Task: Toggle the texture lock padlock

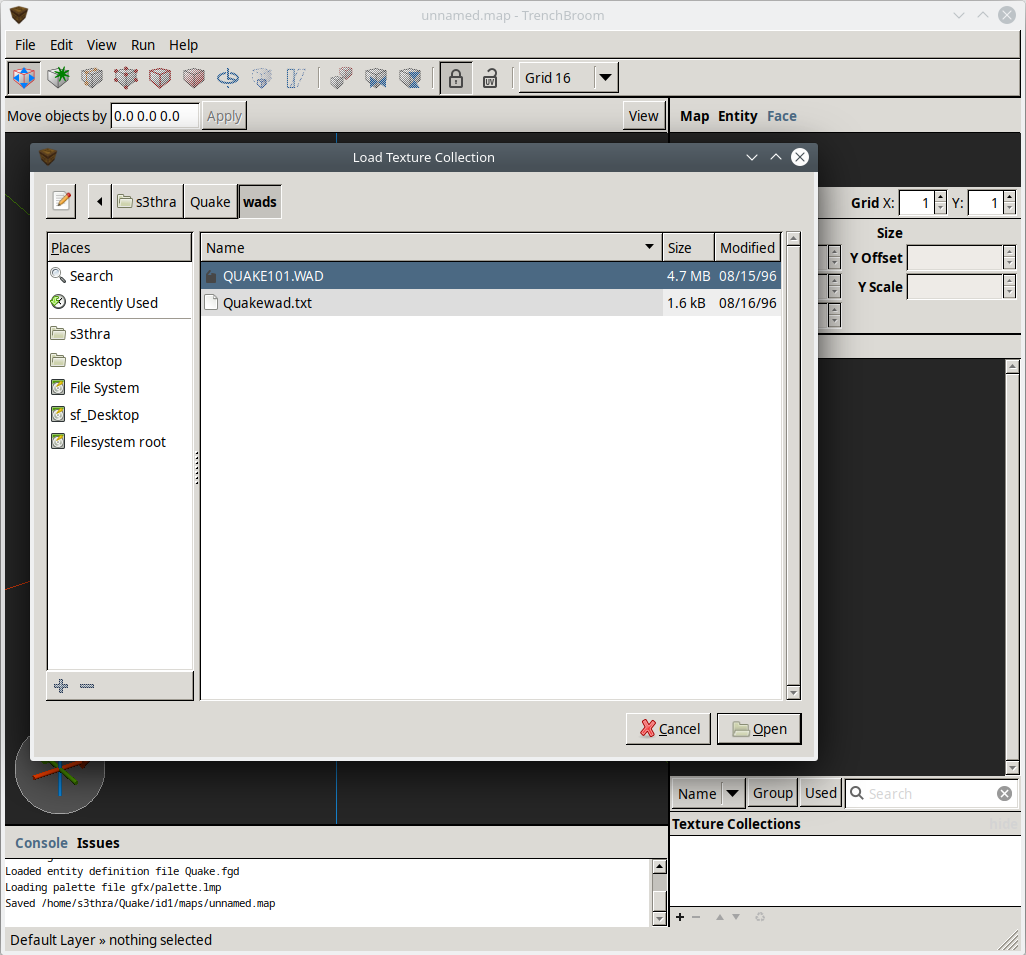Action: pos(456,78)
